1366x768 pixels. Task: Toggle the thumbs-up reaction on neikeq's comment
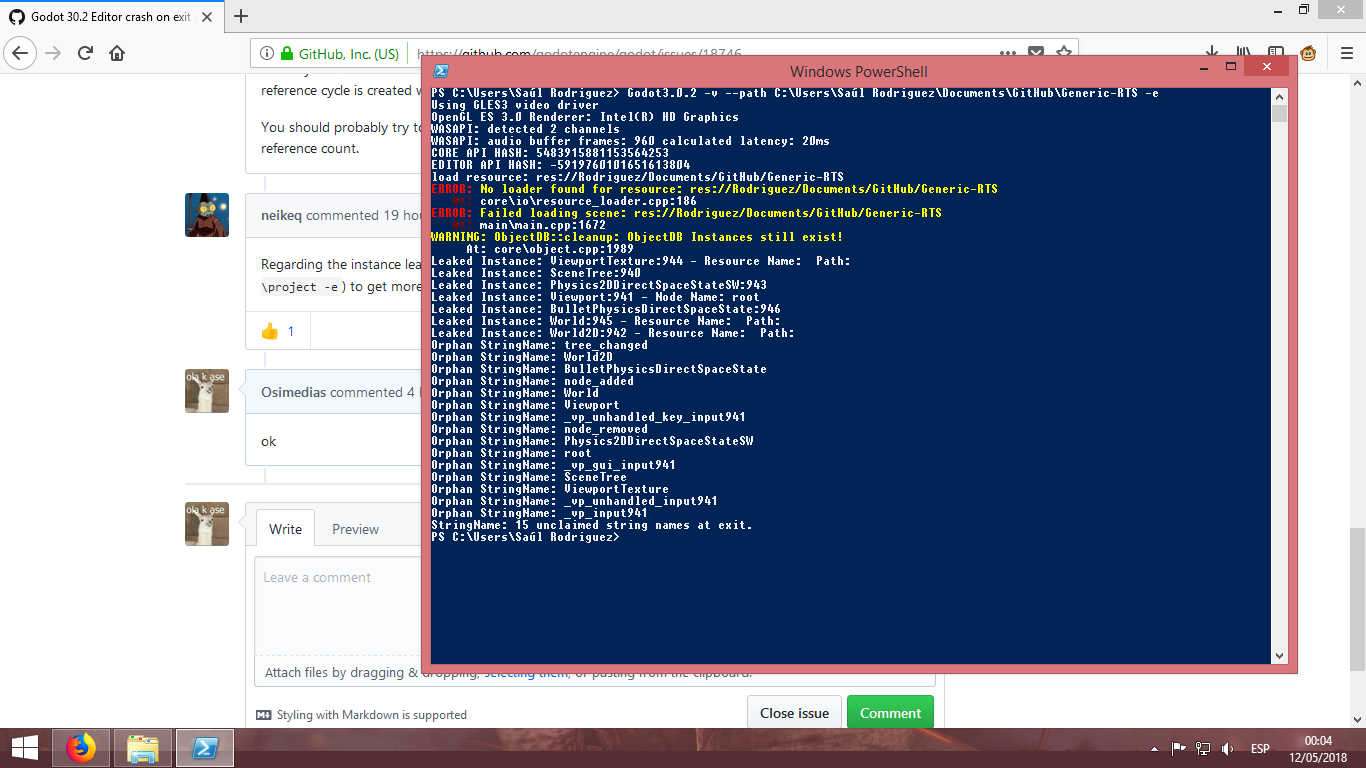[x=277, y=330]
